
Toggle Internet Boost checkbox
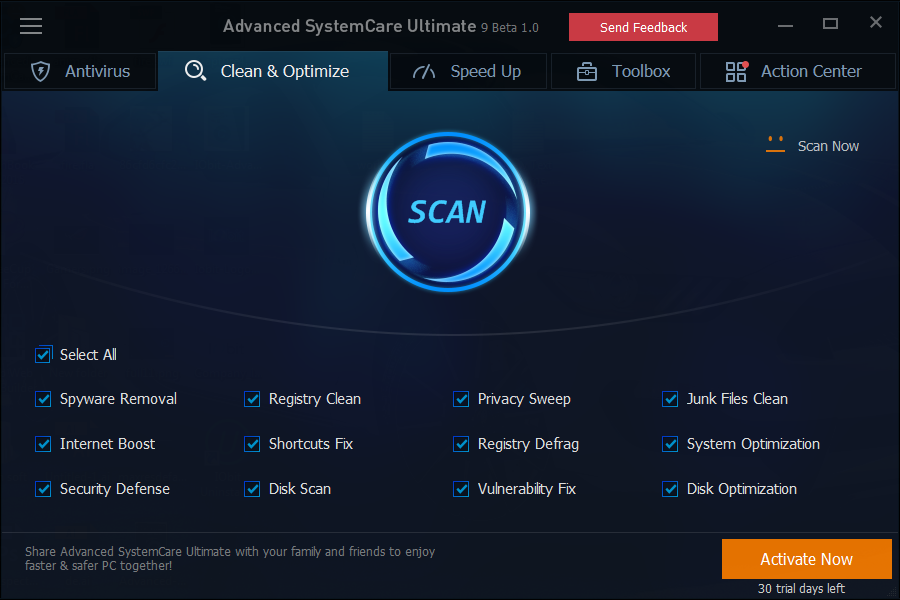tap(43, 444)
